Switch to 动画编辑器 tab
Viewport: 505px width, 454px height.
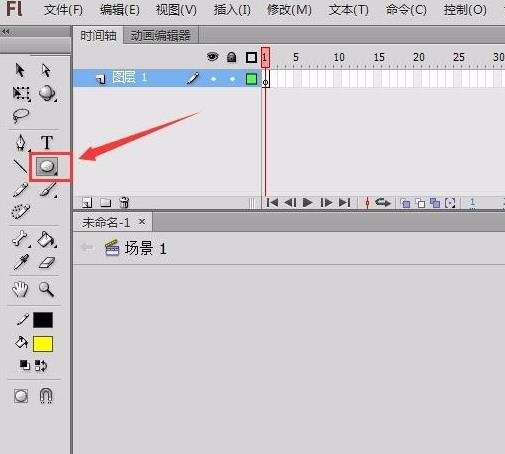tap(161, 35)
